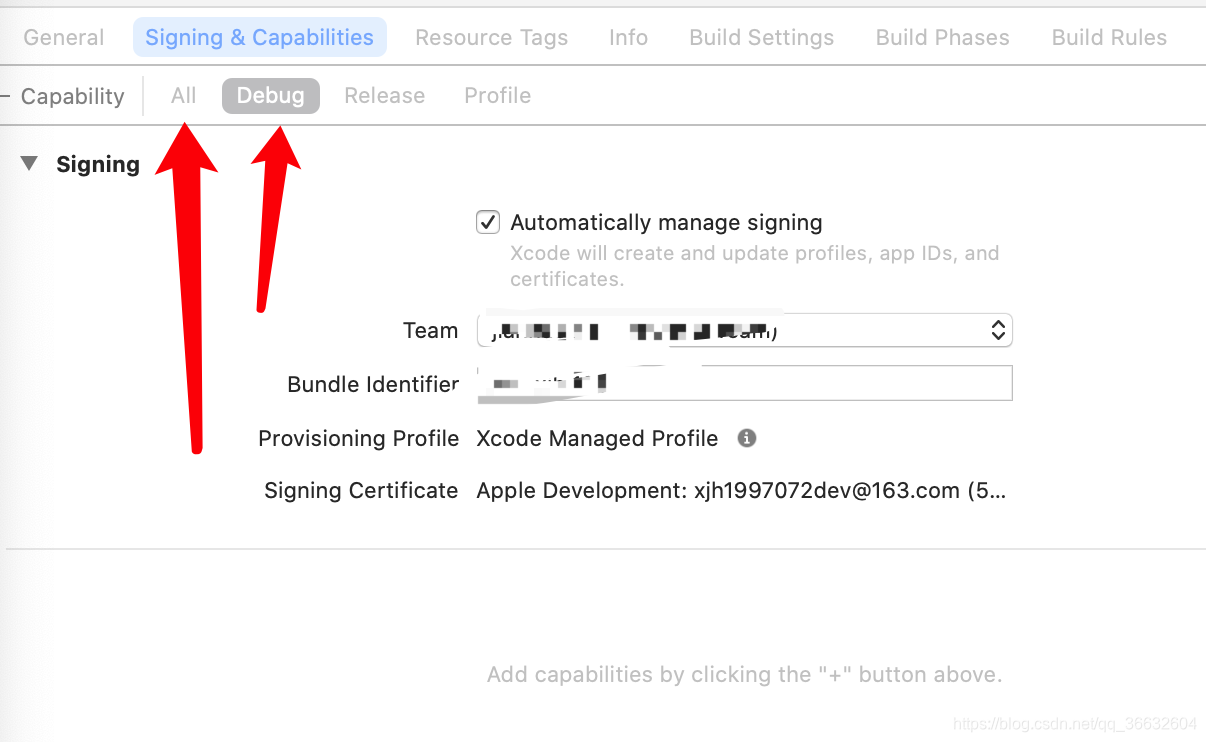Go to the Build Settings tab

[761, 38]
